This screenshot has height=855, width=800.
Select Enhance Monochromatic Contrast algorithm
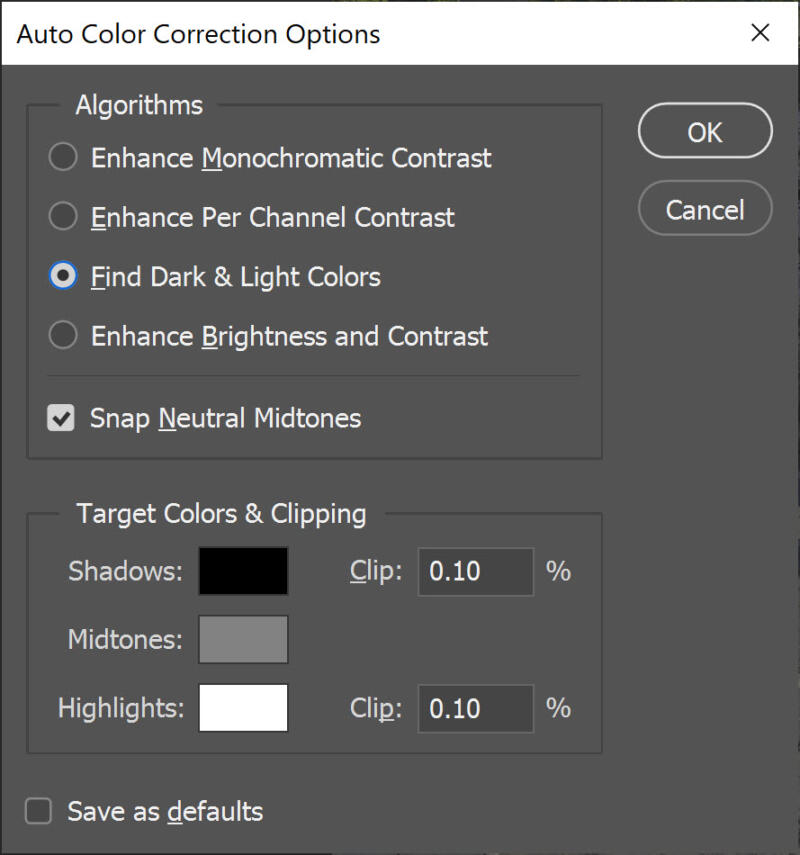pos(63,157)
